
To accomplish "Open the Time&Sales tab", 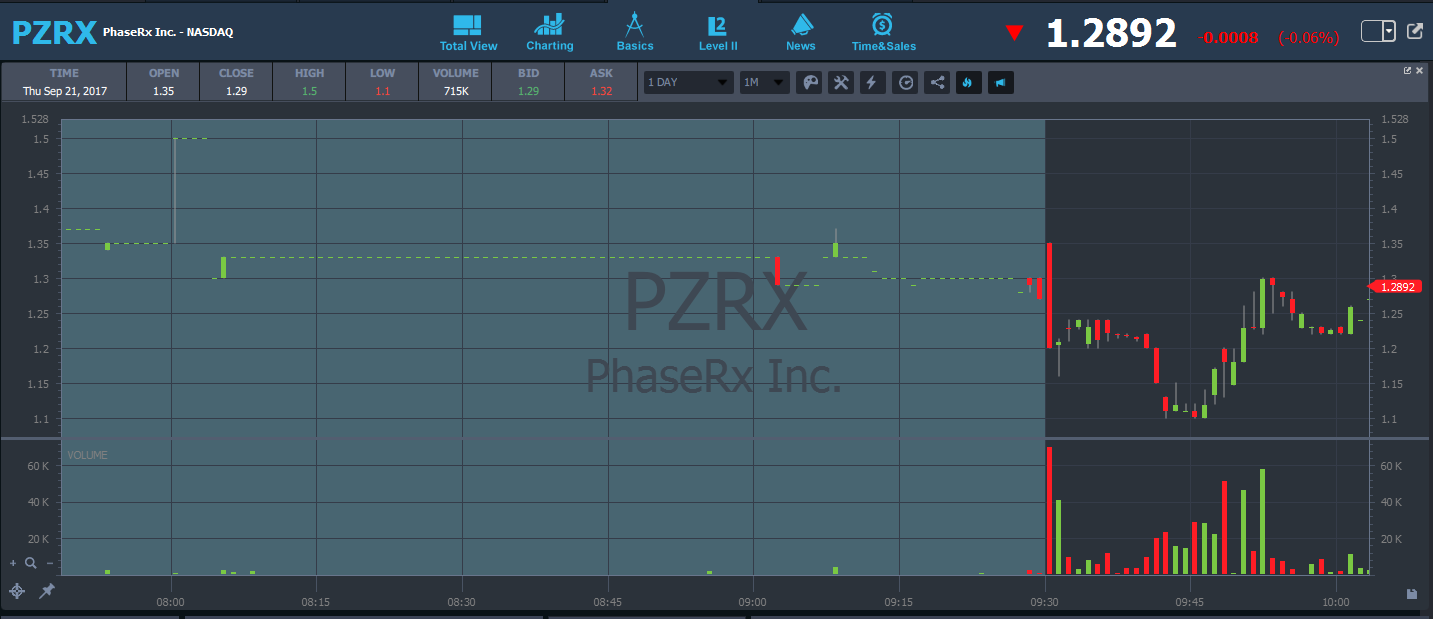I will pyautogui.click(x=883, y=33).
